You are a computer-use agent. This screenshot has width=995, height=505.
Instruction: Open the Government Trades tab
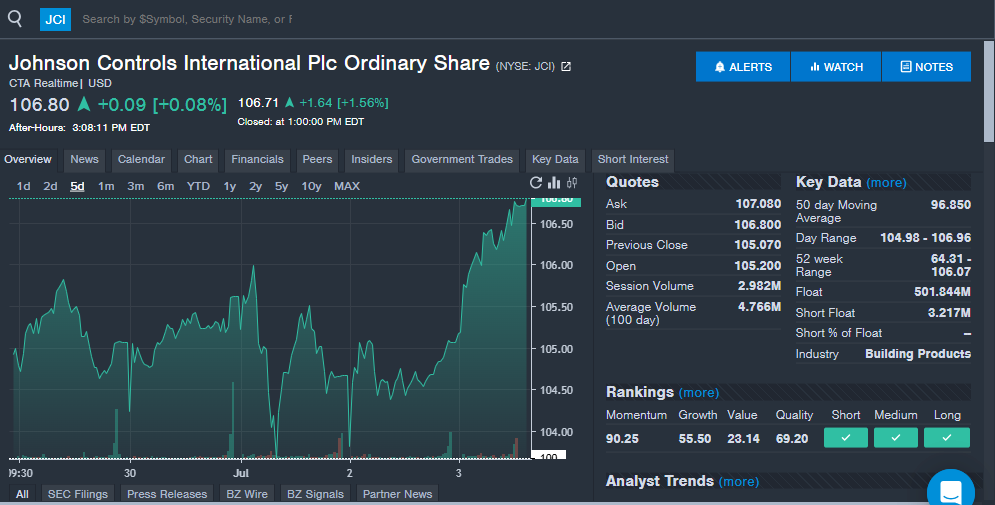point(462,160)
